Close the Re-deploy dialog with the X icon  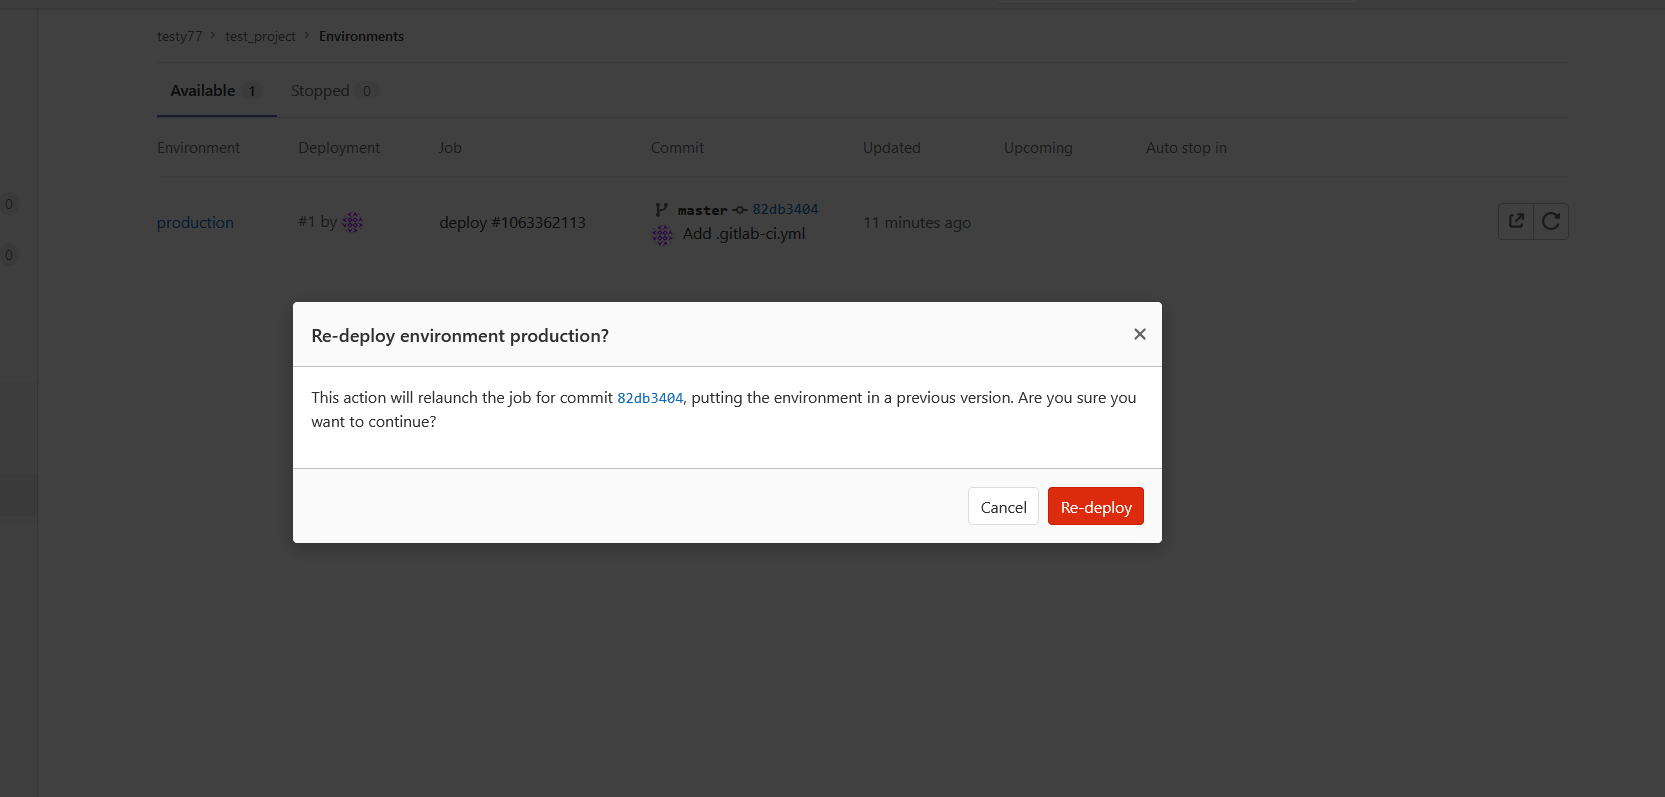tap(1139, 334)
